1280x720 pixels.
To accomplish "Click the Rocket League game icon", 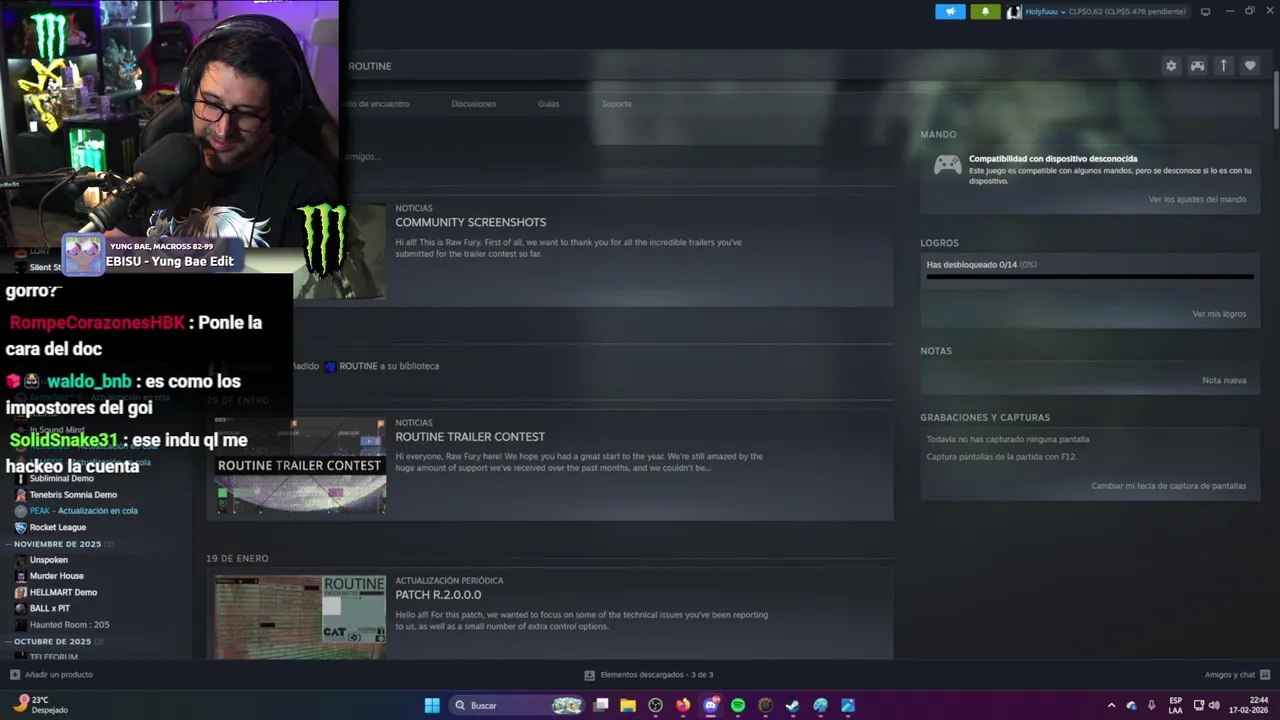I will (x=21, y=528).
